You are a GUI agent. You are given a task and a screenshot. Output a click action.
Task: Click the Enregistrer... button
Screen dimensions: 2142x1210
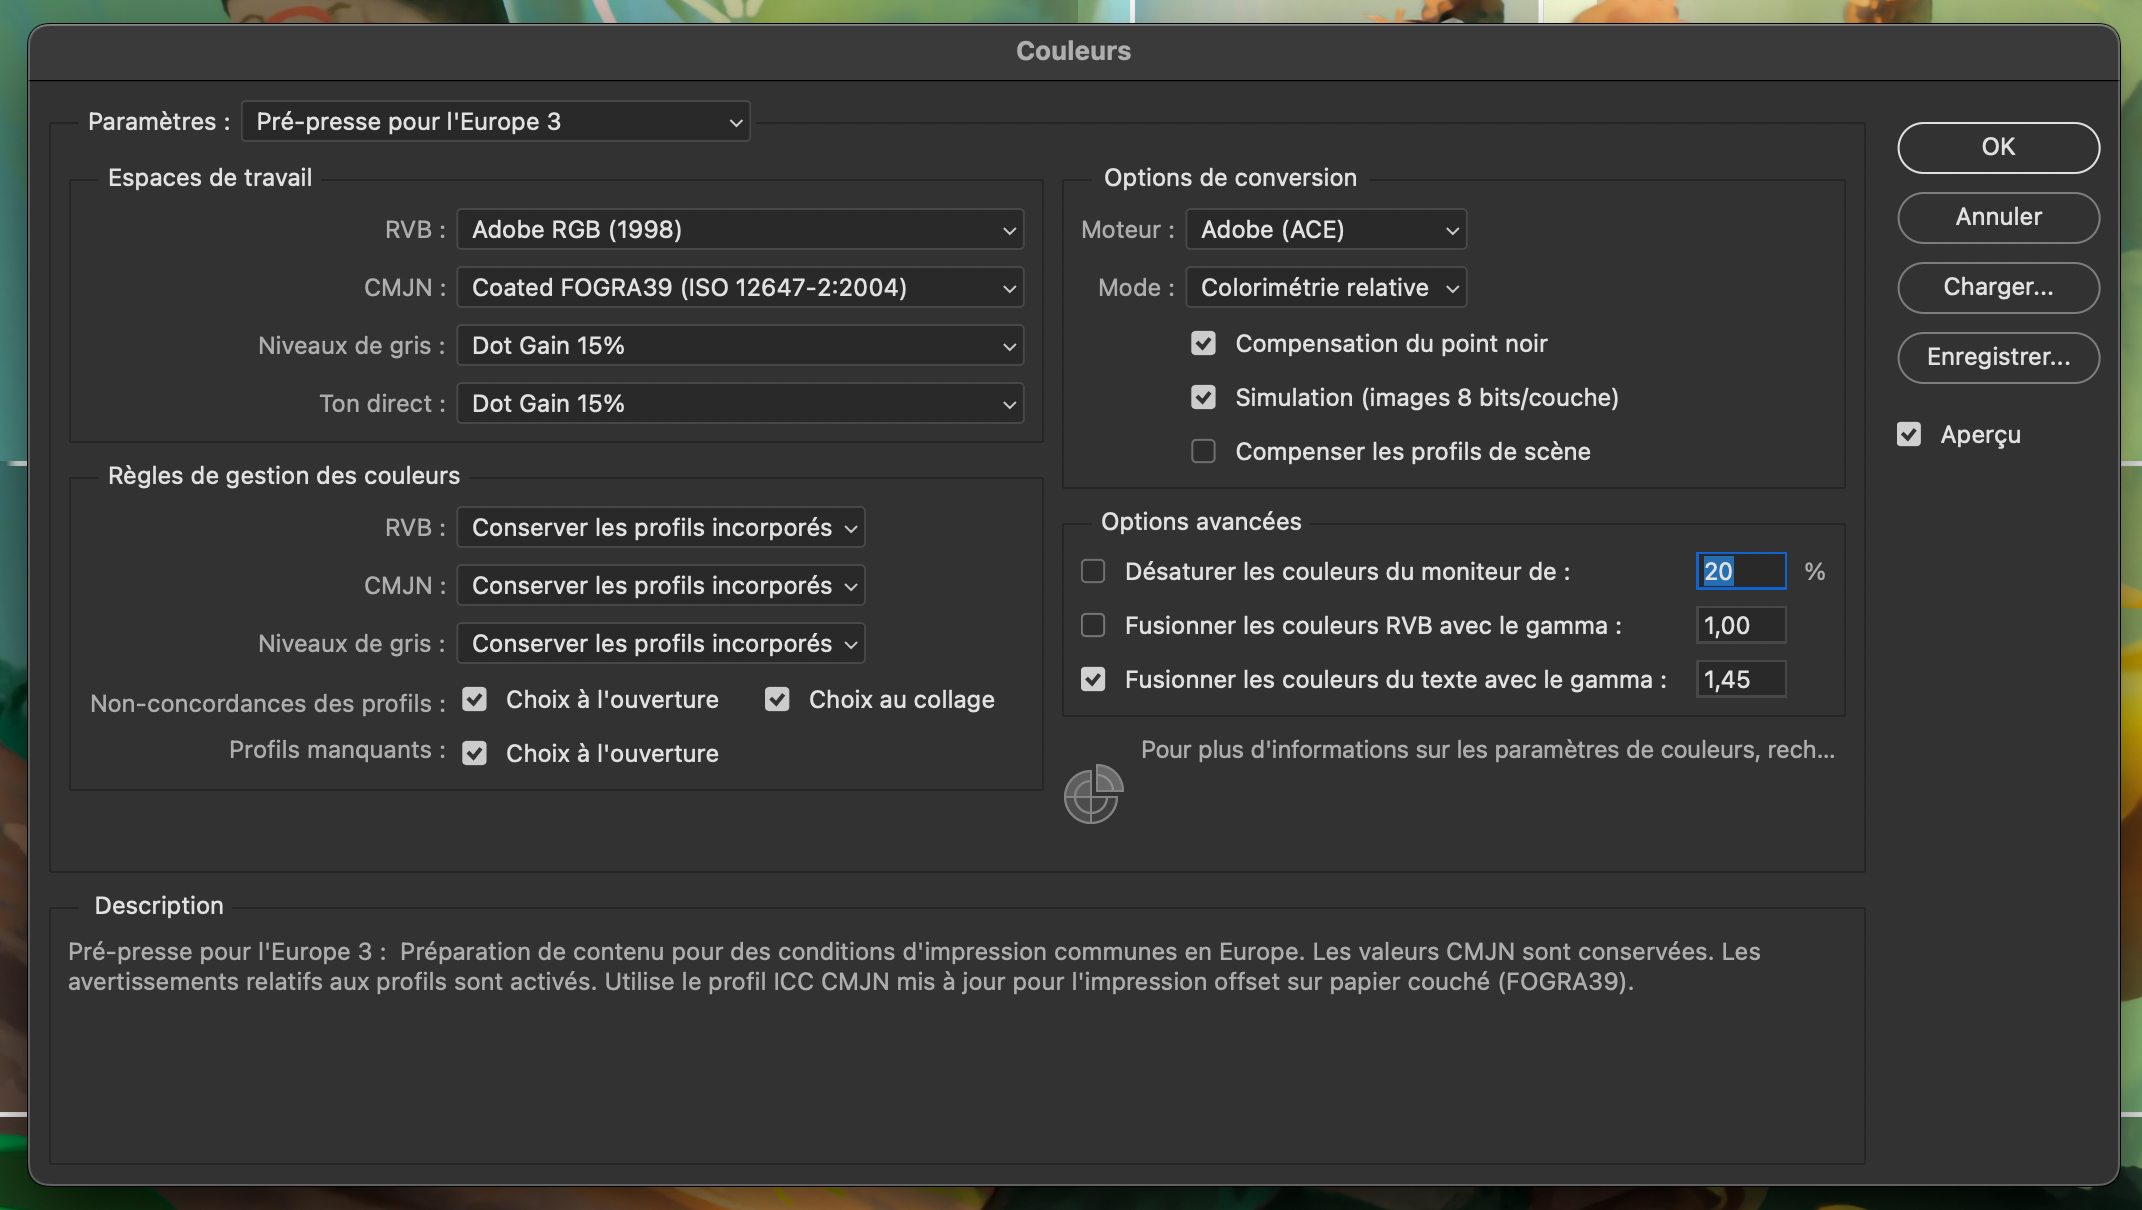(x=1998, y=358)
